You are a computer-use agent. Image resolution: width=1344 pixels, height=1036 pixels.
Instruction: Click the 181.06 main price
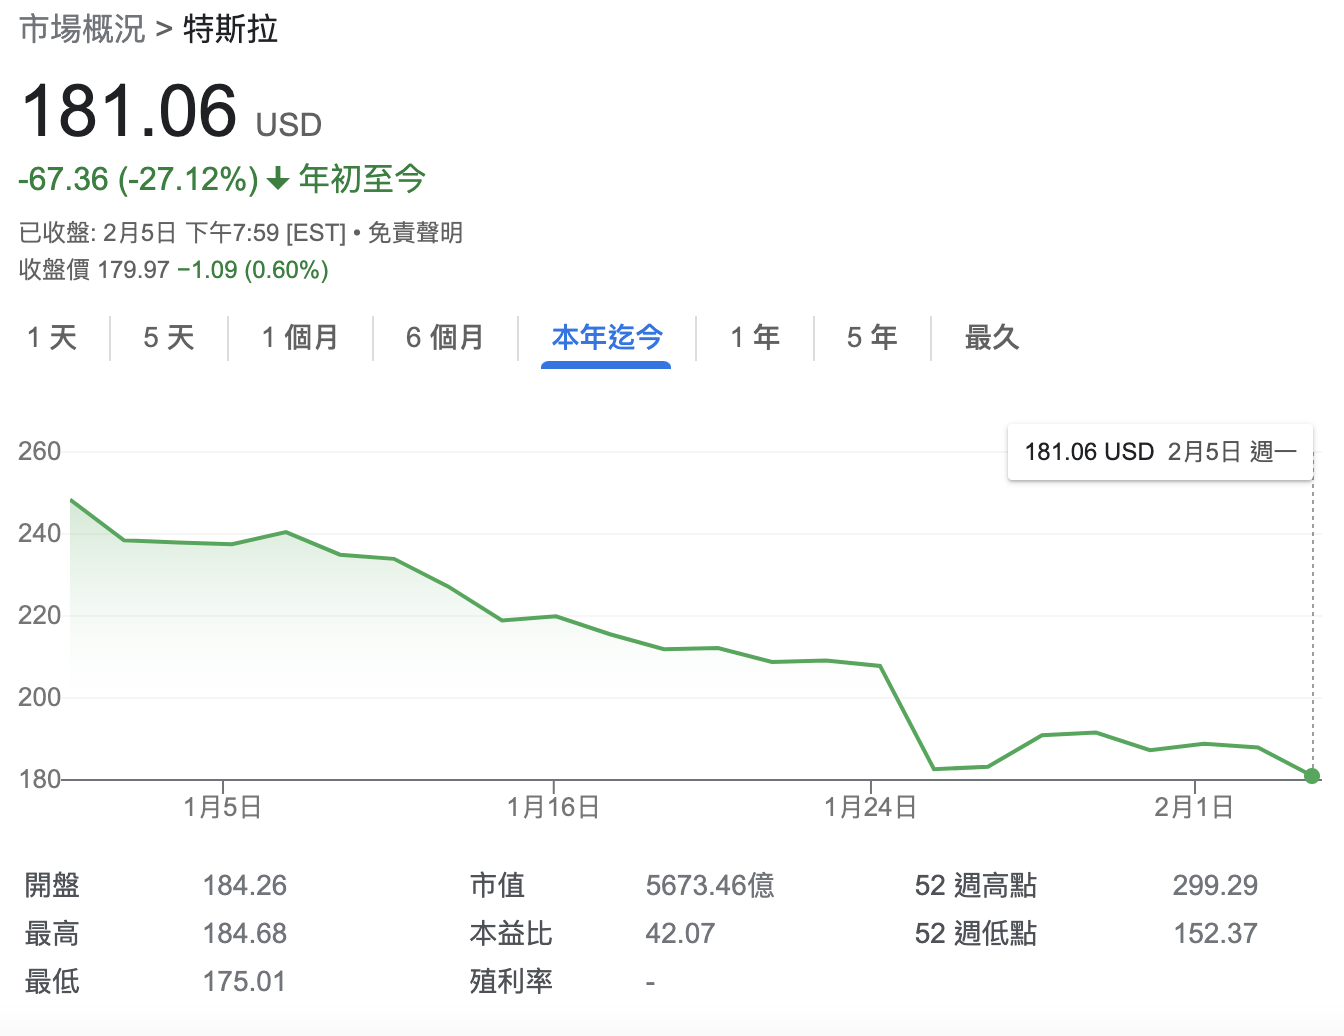pyautogui.click(x=129, y=110)
